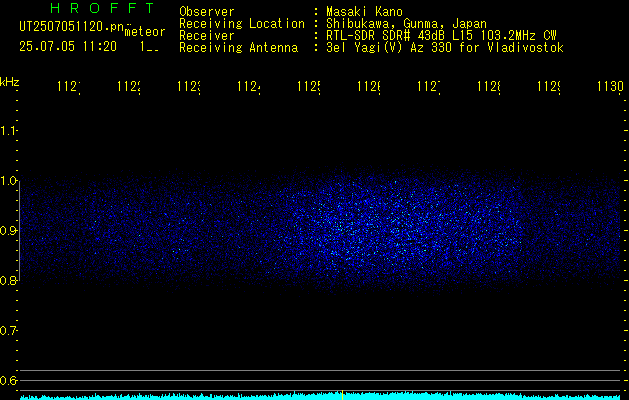
Task: Select the timestamp 25.07.05 11:20
Action: [68, 47]
